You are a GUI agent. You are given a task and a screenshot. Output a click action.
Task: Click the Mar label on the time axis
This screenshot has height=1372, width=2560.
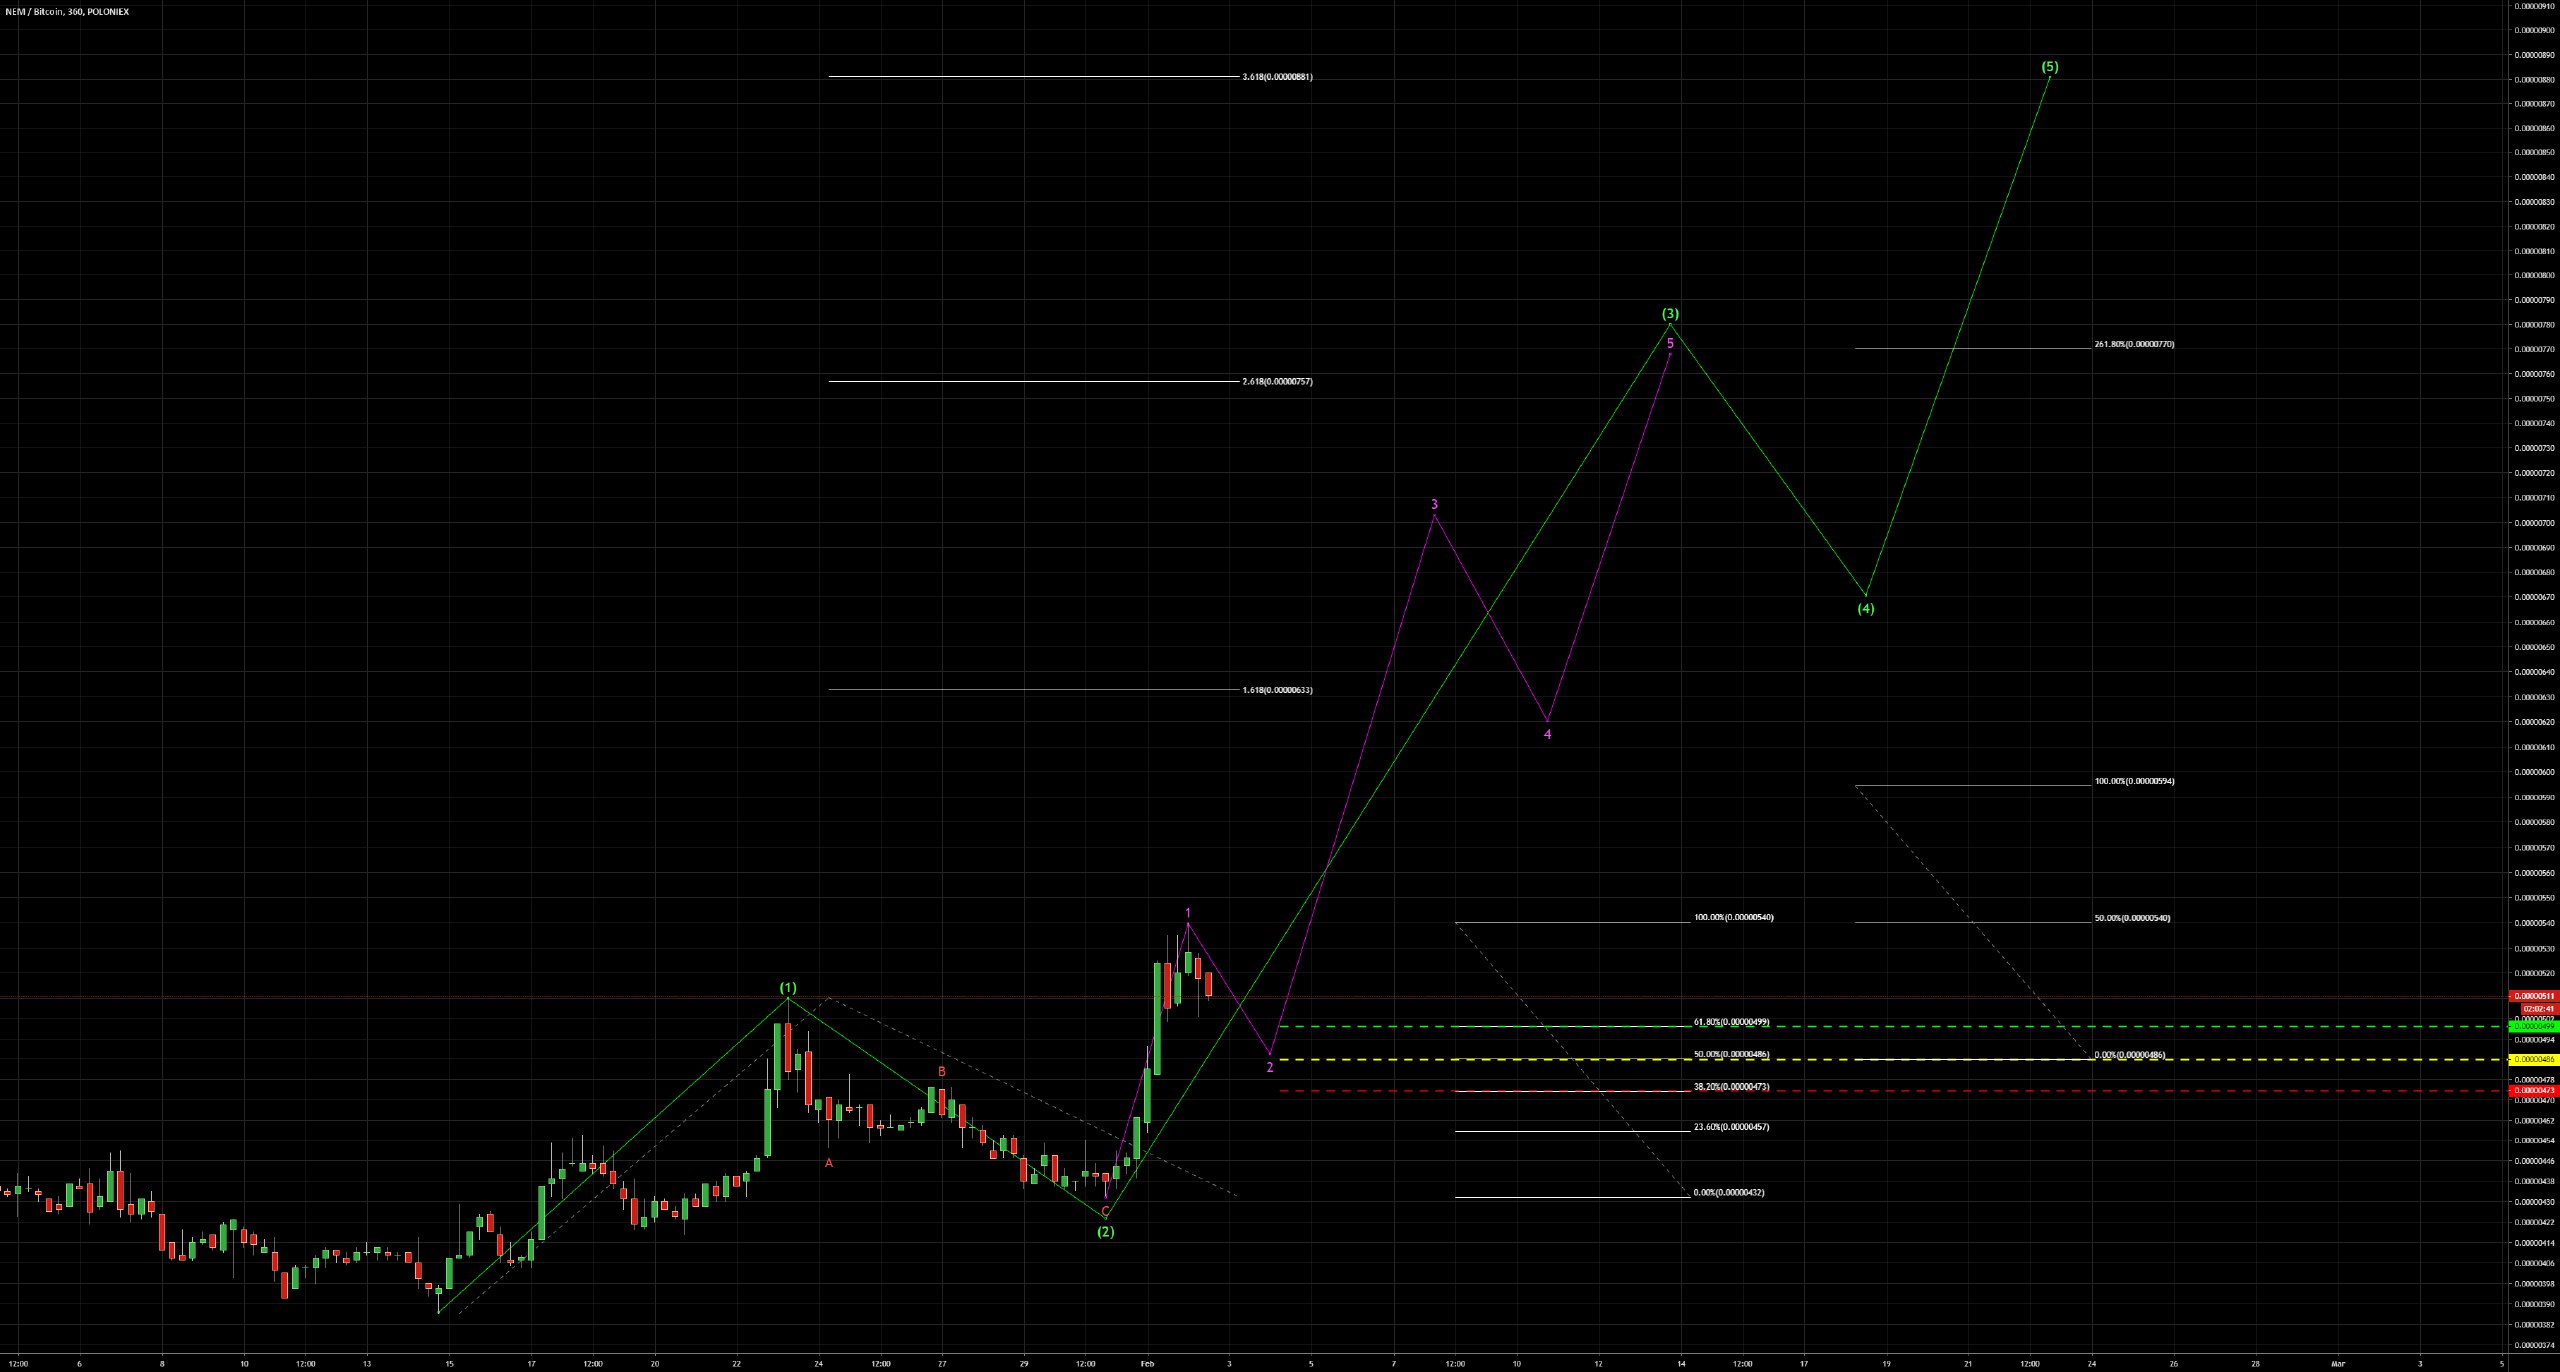2338,1363
